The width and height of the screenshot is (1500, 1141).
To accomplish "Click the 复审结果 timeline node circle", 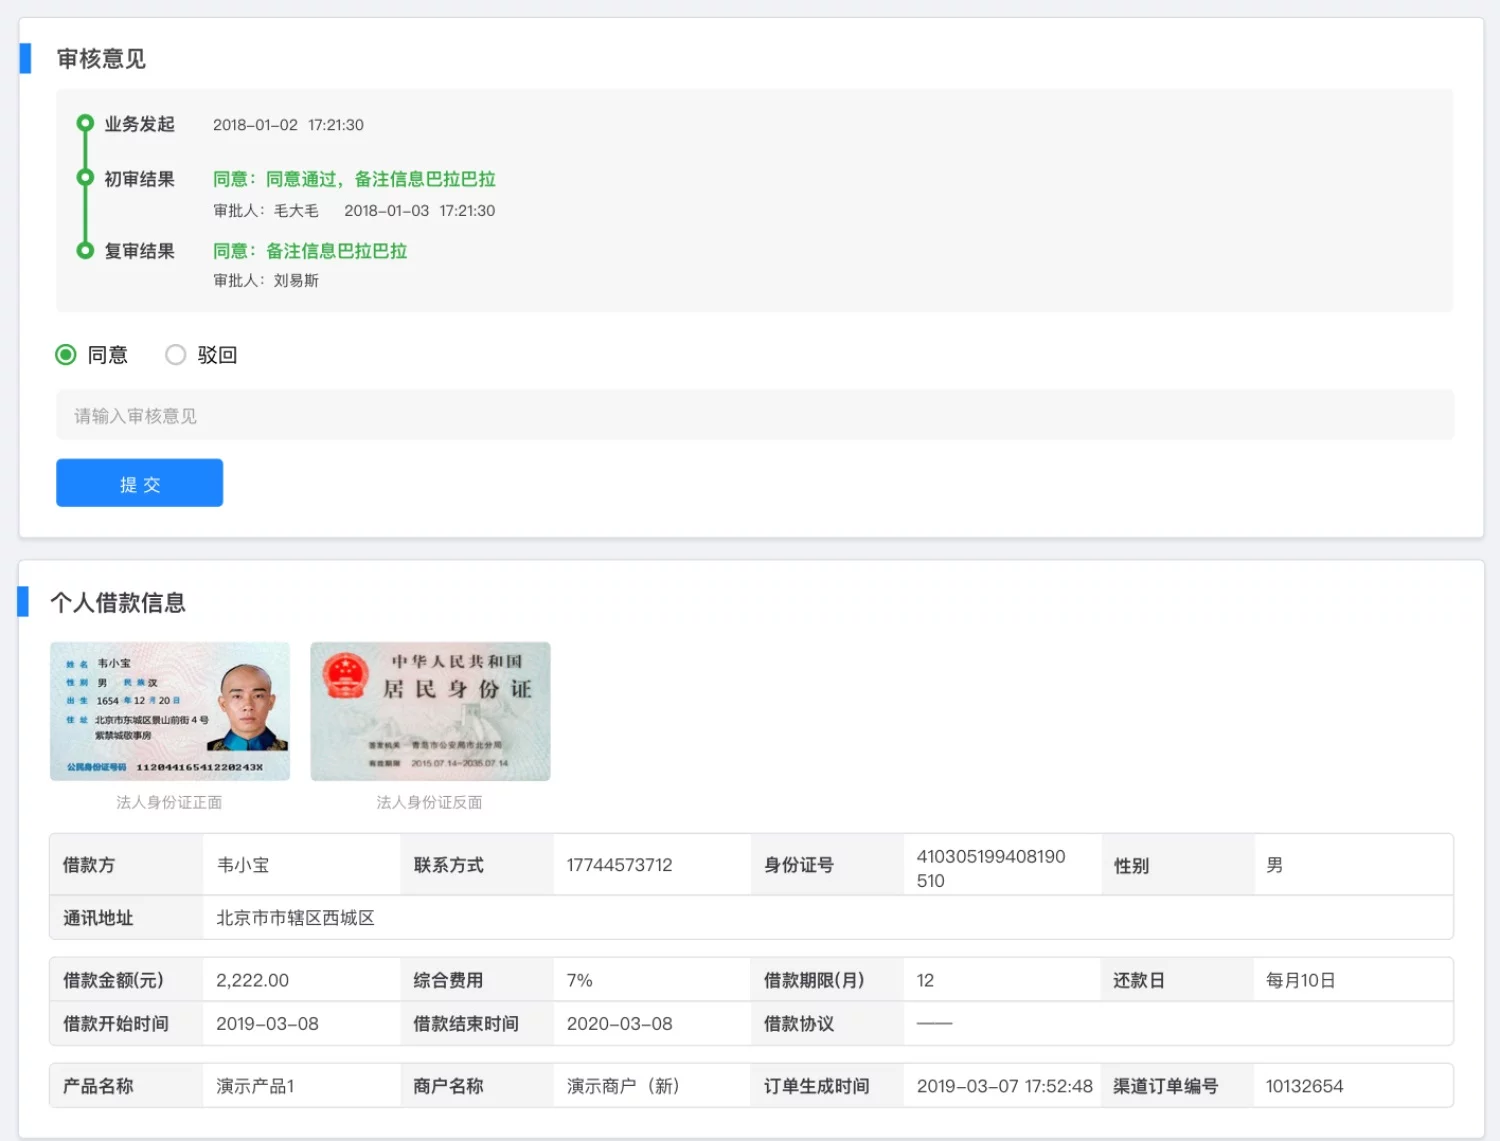I will pyautogui.click(x=84, y=248).
